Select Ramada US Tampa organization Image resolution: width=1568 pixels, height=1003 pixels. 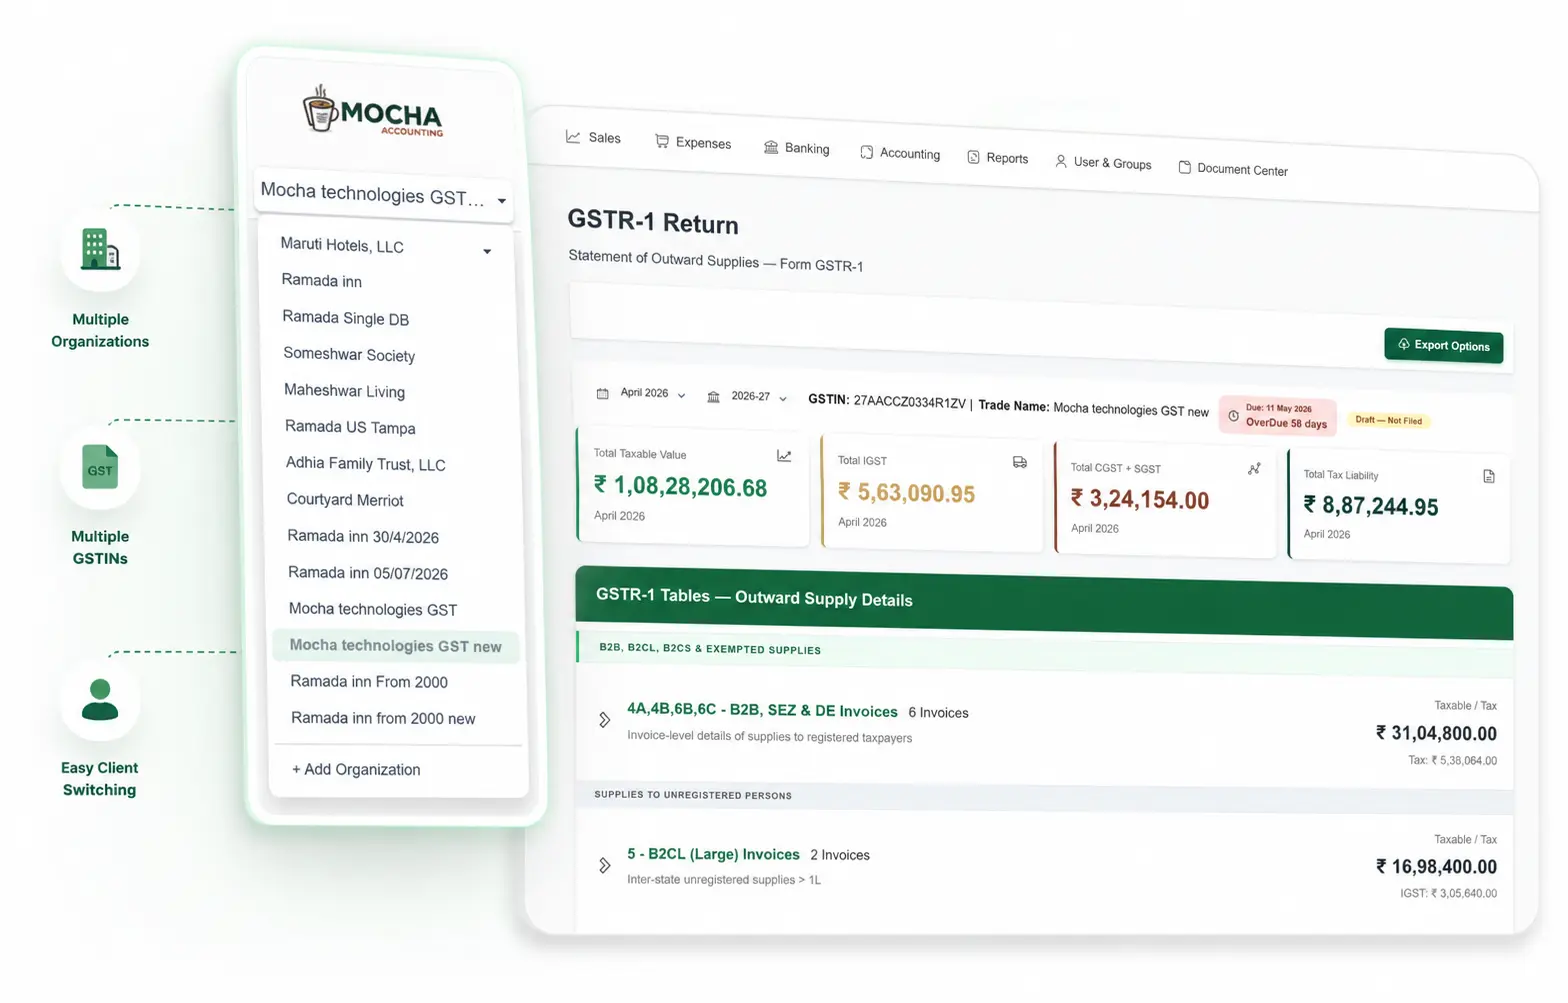[350, 427]
